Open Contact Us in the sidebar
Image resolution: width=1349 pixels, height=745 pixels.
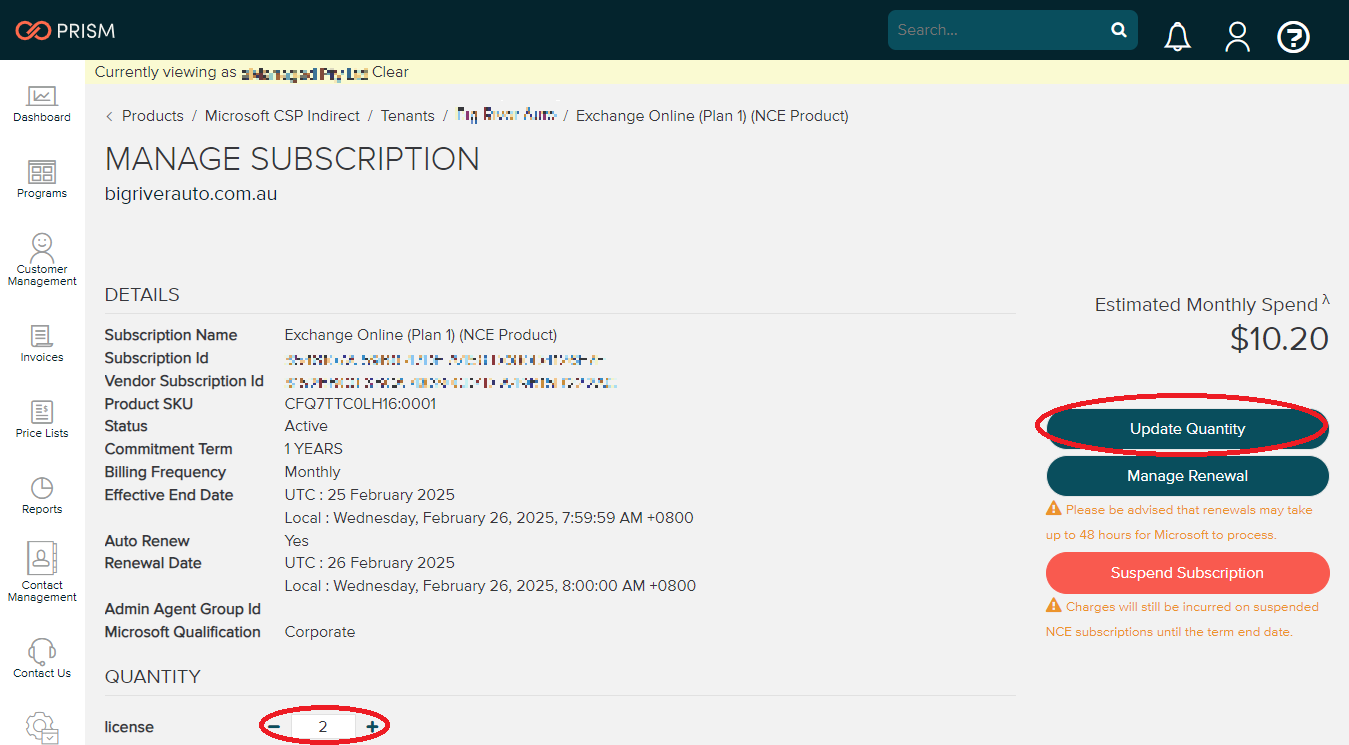point(42,659)
